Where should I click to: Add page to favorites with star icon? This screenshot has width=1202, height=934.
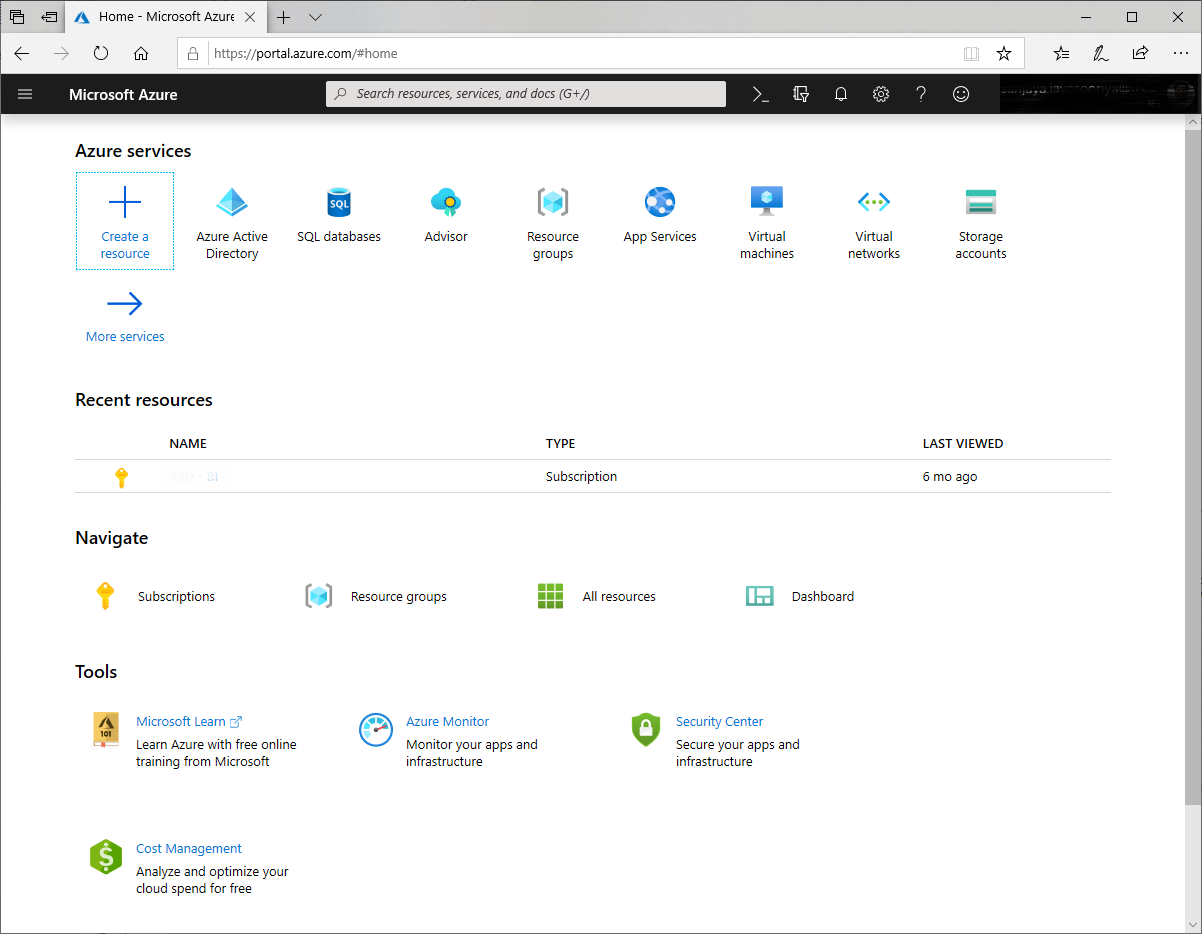coord(1004,53)
